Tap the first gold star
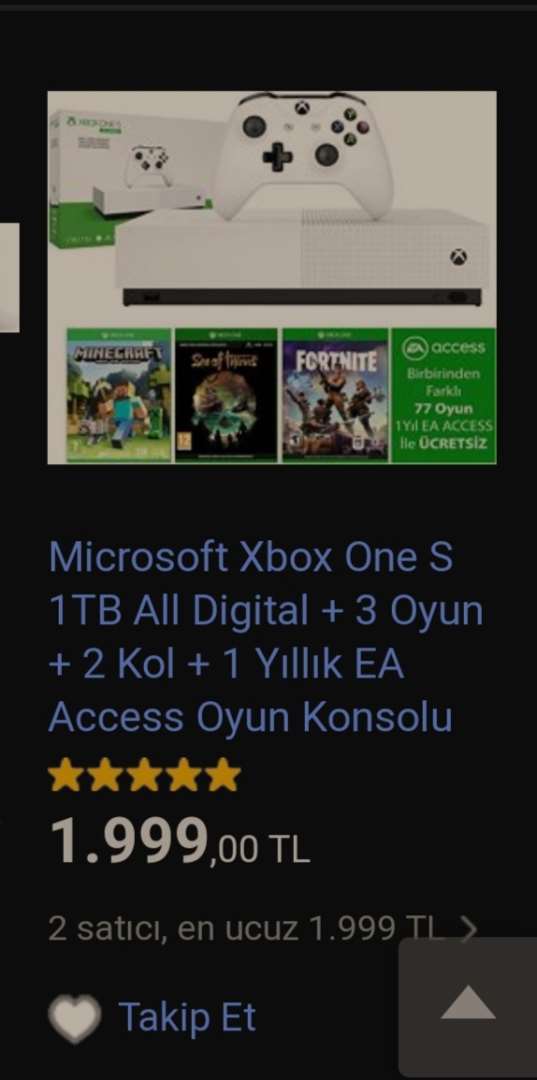 (67, 775)
